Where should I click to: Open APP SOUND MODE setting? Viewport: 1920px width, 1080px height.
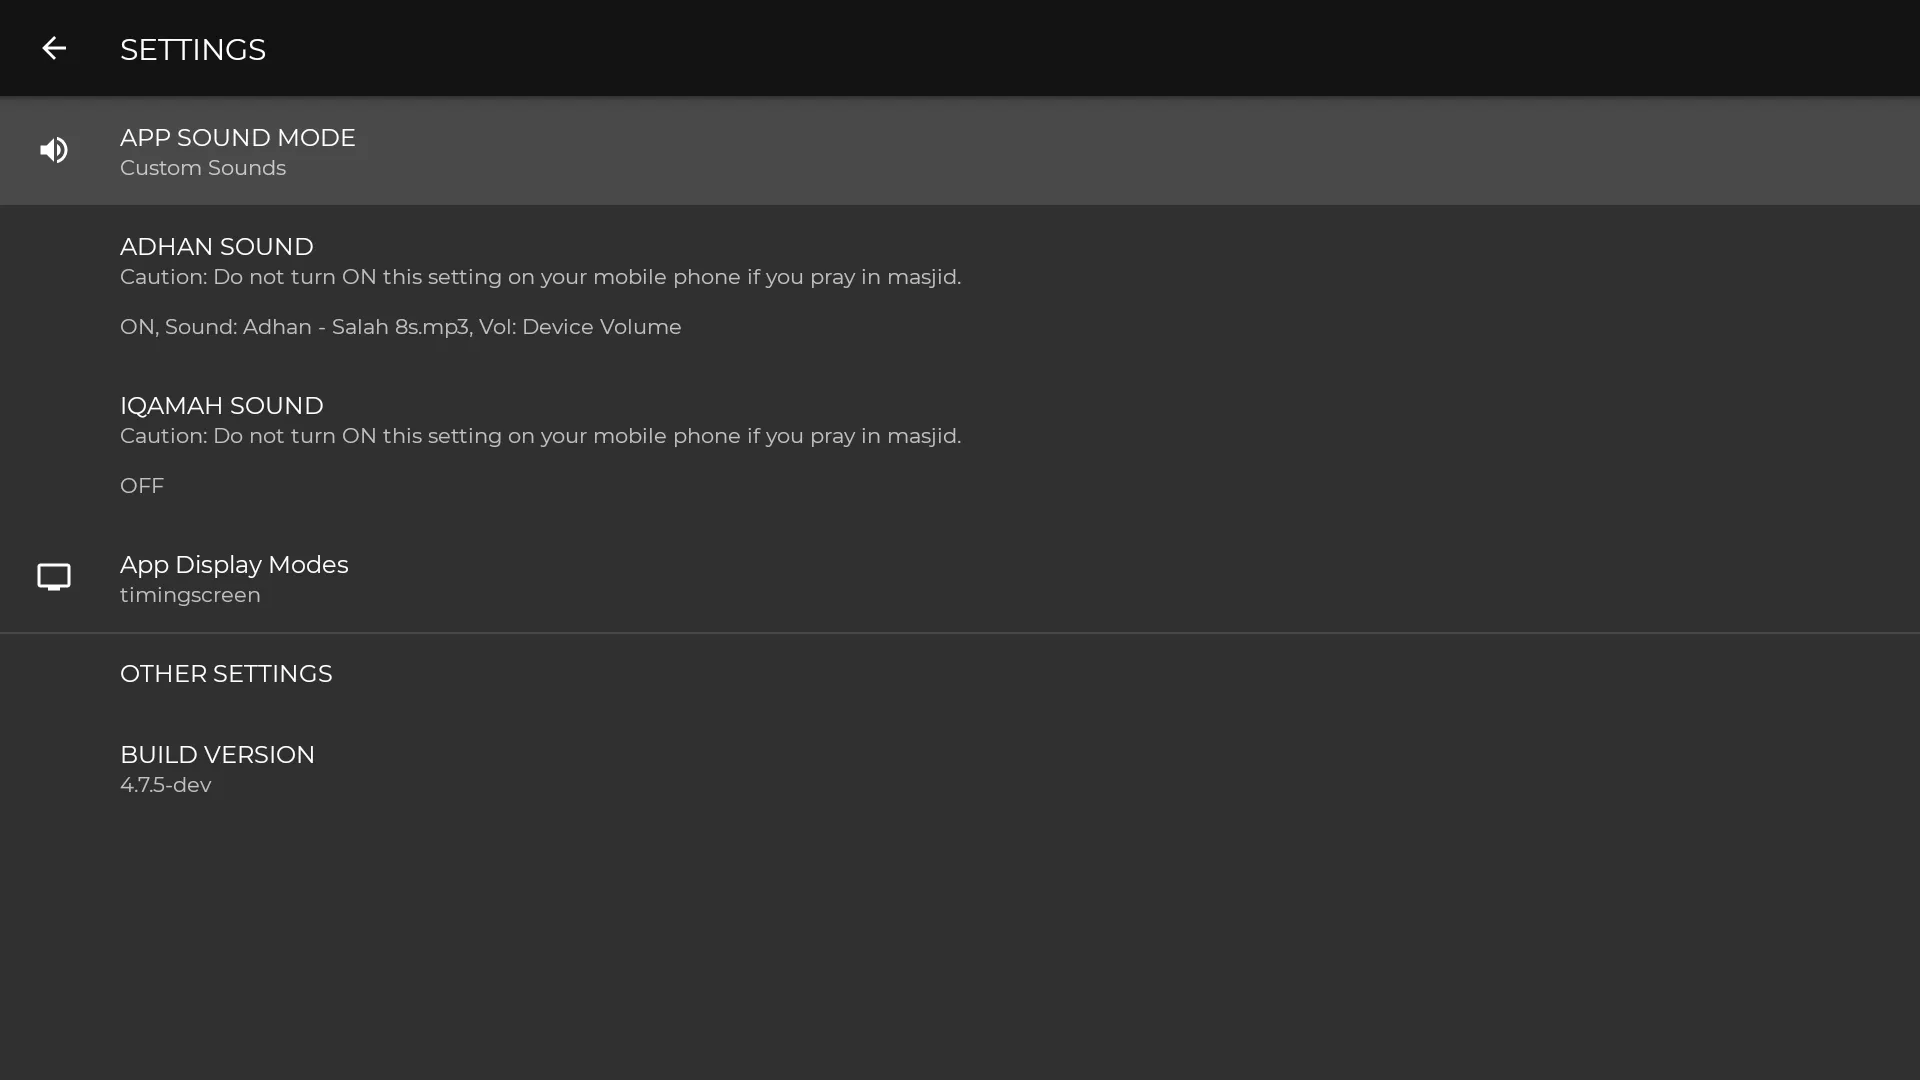coord(960,151)
